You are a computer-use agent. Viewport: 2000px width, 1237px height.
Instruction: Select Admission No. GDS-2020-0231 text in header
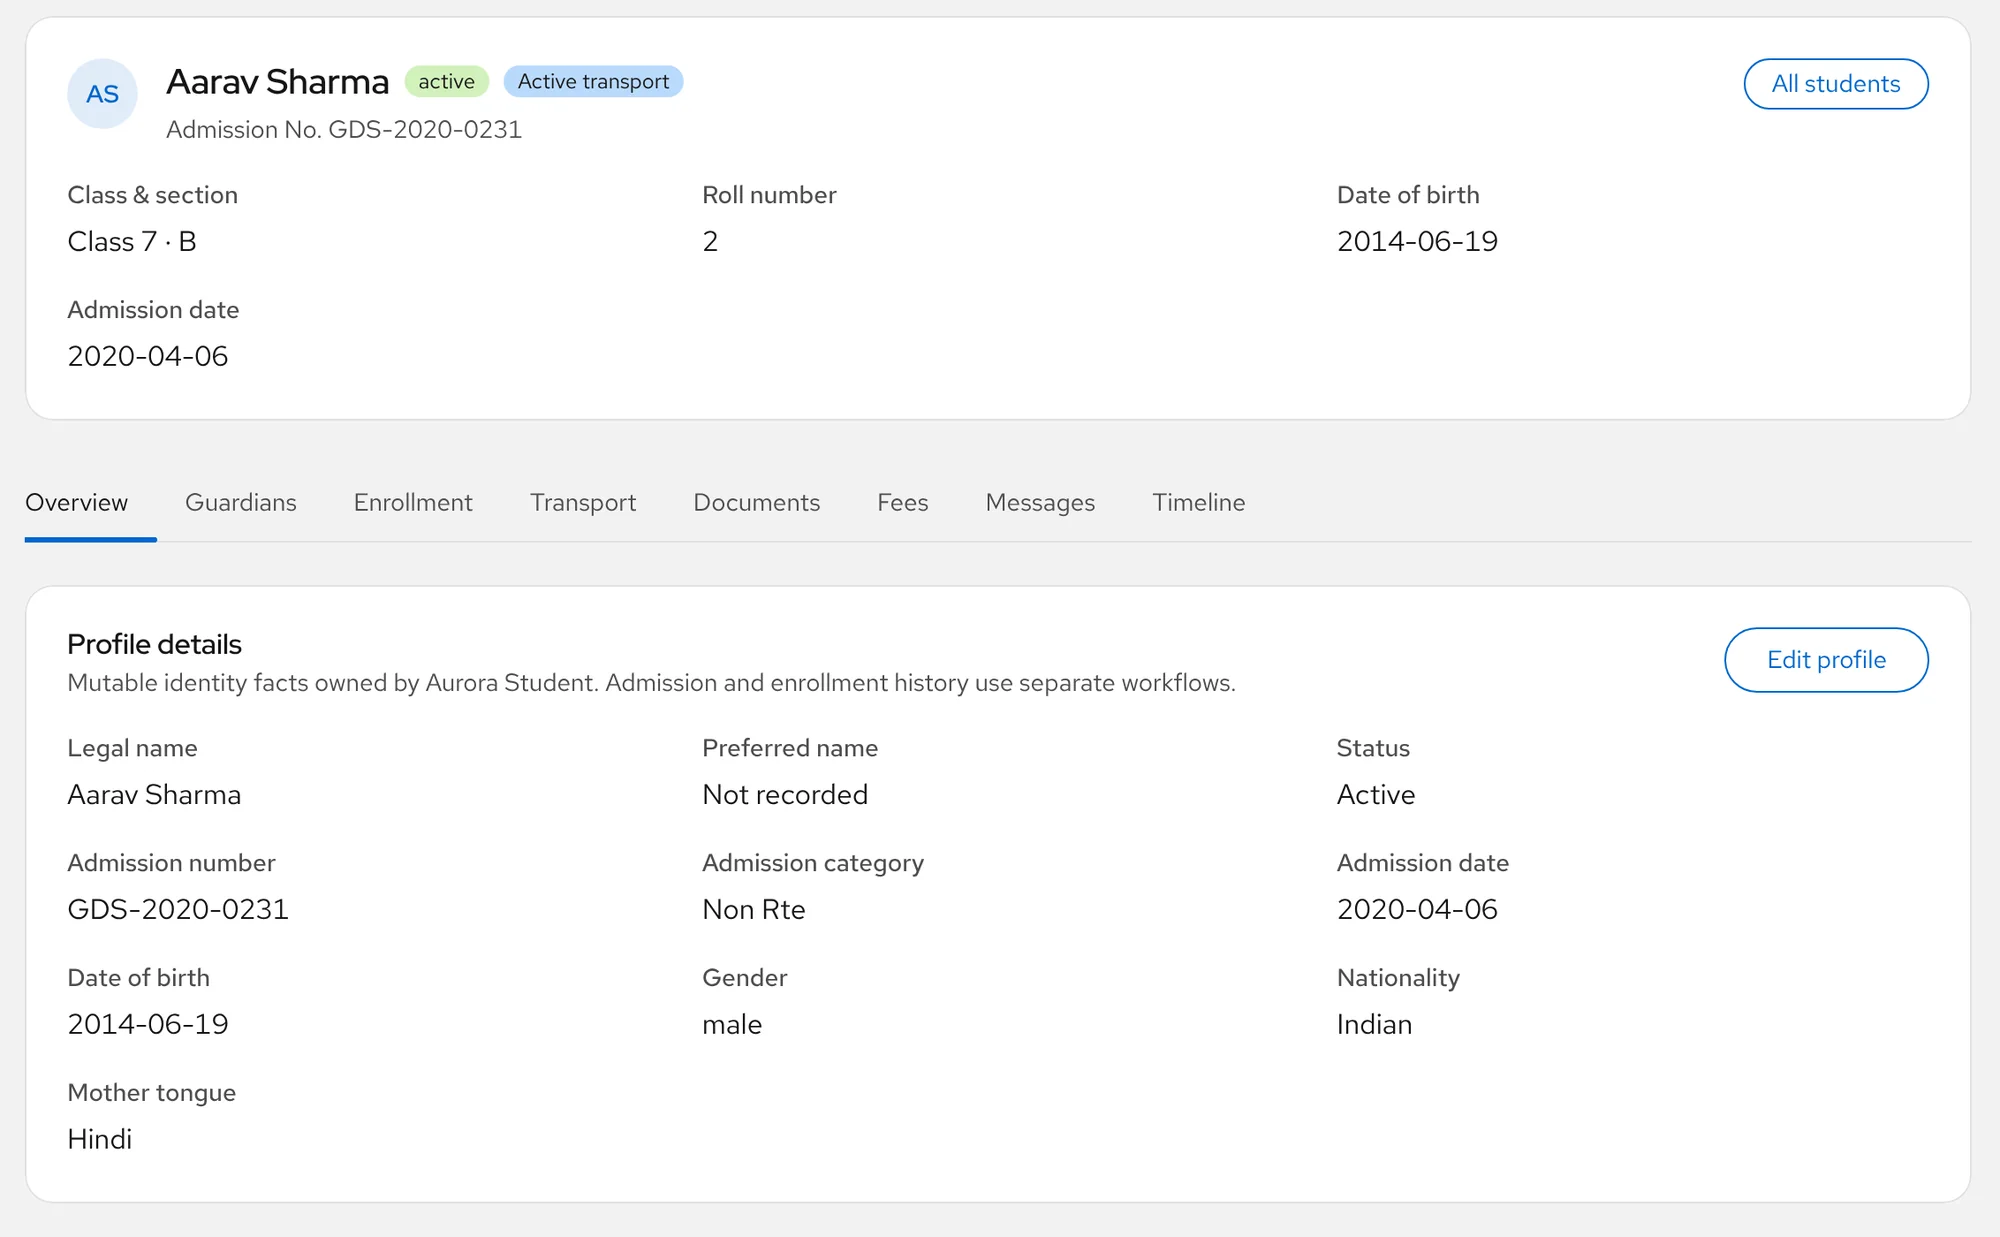tap(344, 130)
